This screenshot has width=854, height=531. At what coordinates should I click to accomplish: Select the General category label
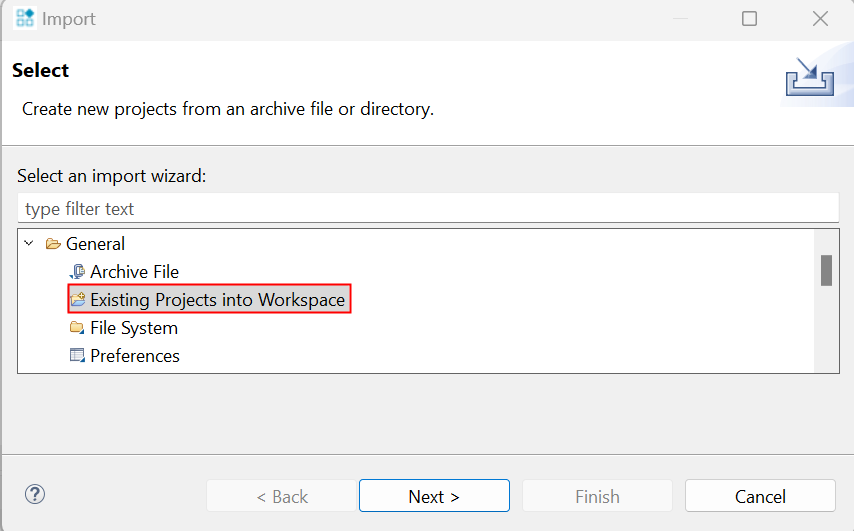click(95, 244)
